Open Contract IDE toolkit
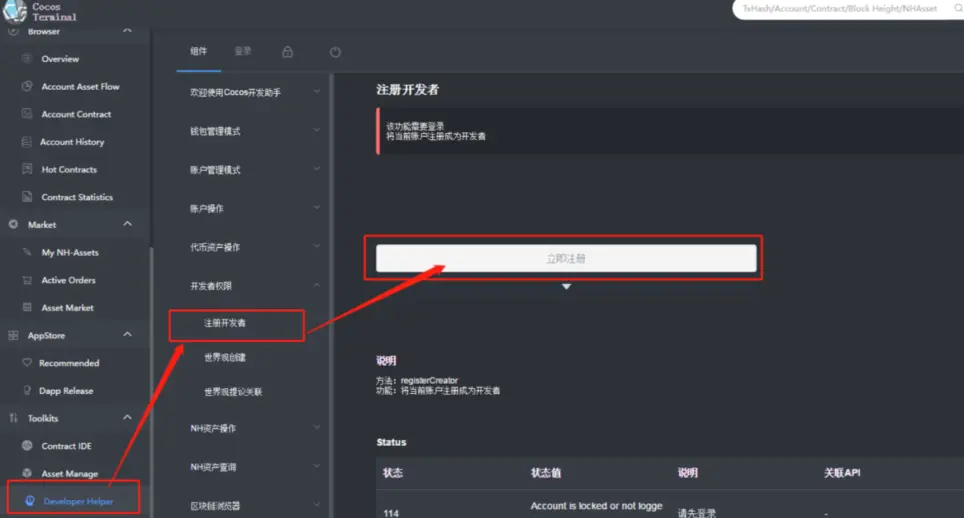The image size is (964, 518). tap(66, 446)
